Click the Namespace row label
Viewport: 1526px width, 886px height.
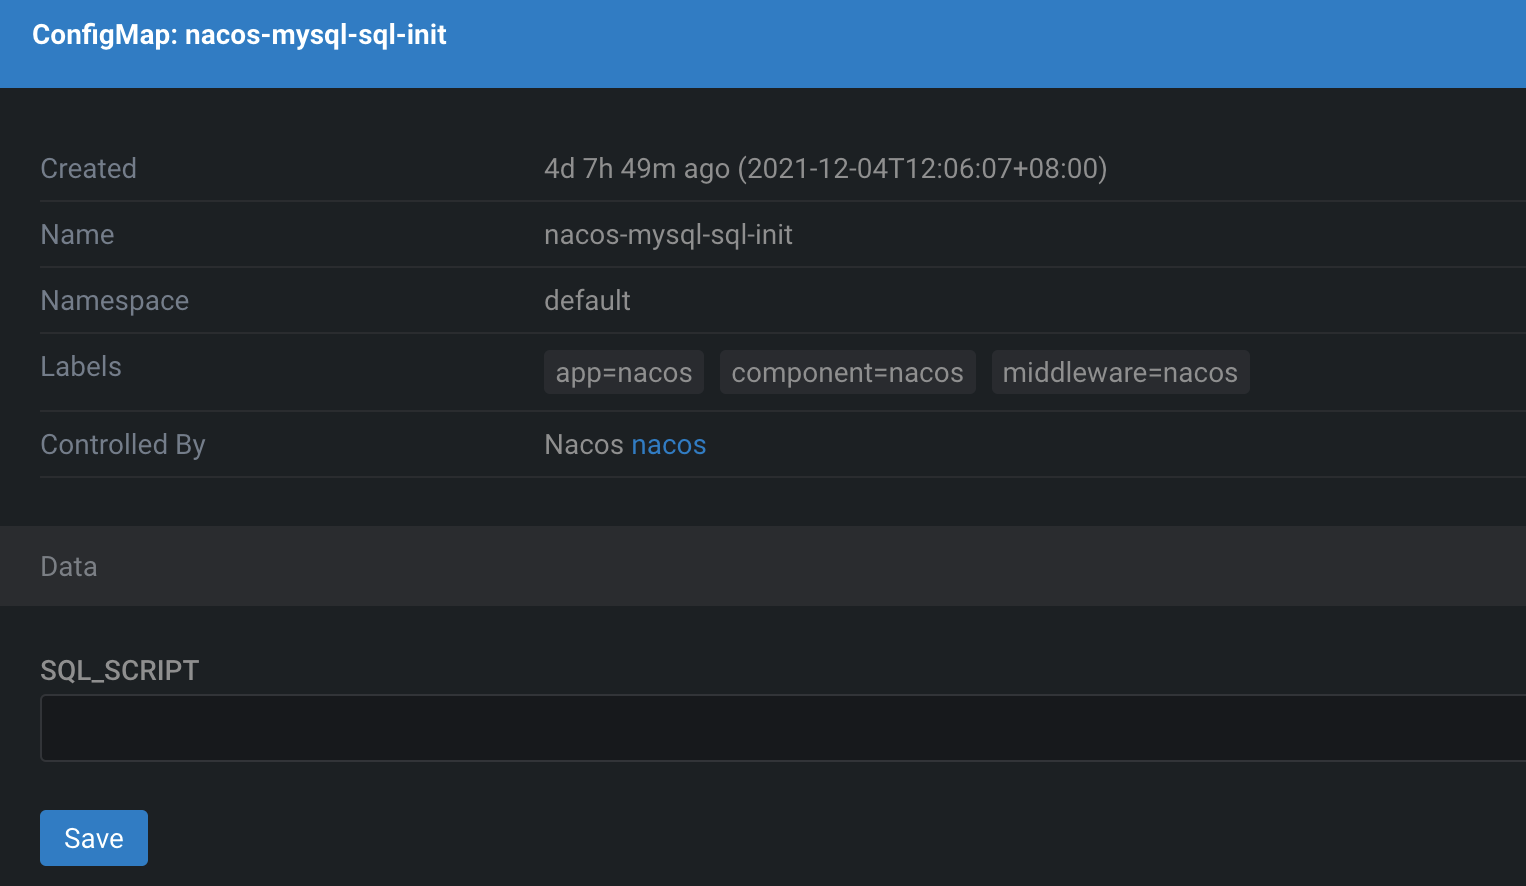[x=114, y=300]
